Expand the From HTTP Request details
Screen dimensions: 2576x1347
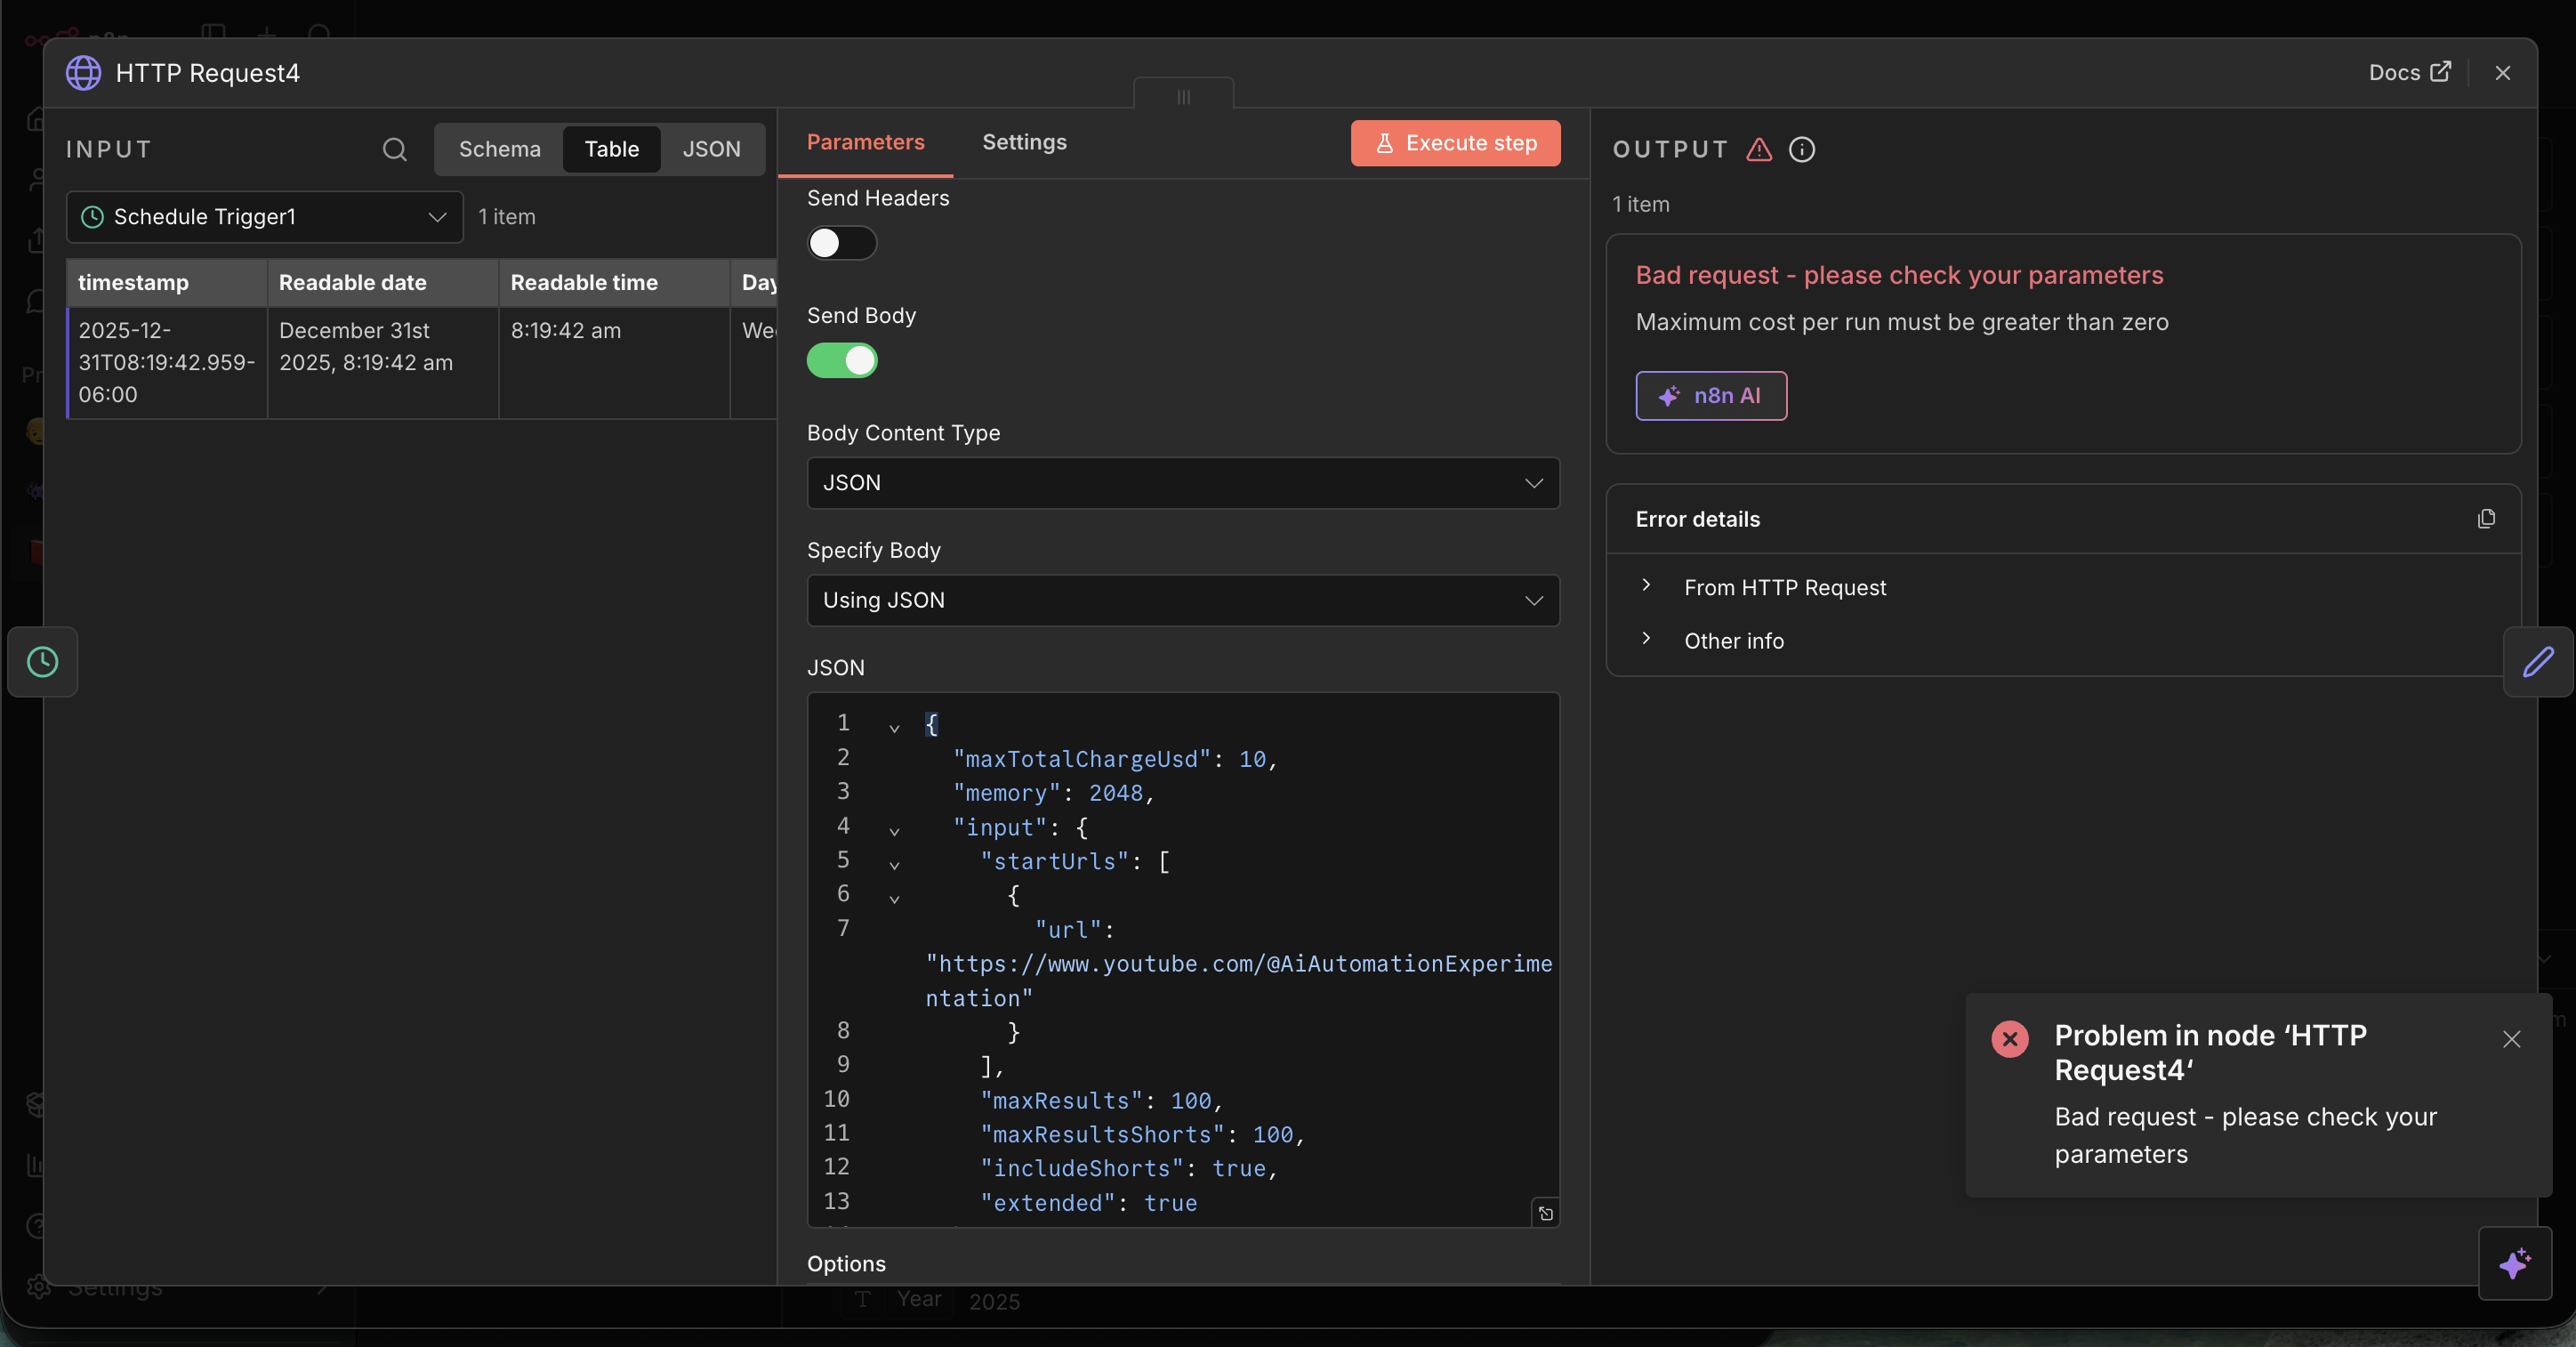[x=1784, y=588]
